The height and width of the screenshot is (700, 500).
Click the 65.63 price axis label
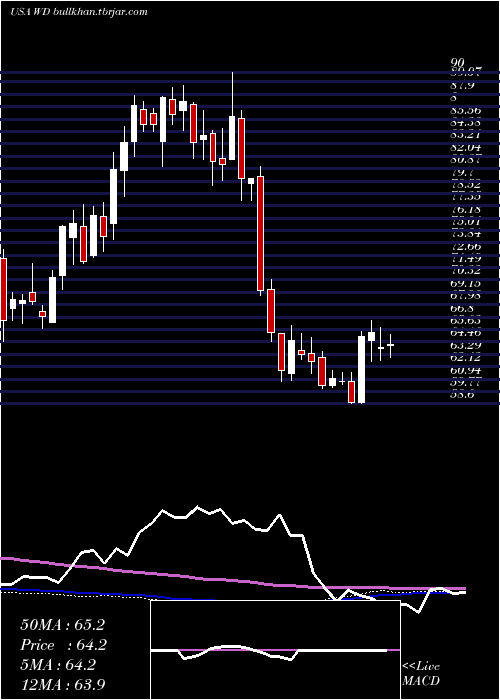(x=465, y=320)
